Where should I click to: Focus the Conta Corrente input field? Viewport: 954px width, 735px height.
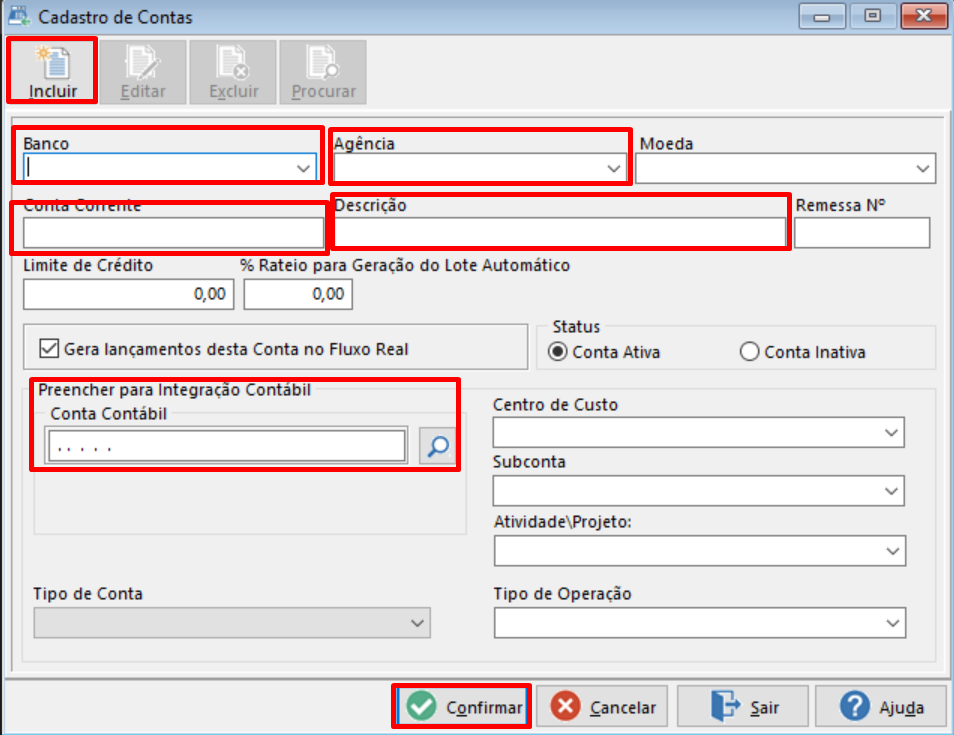click(x=173, y=232)
